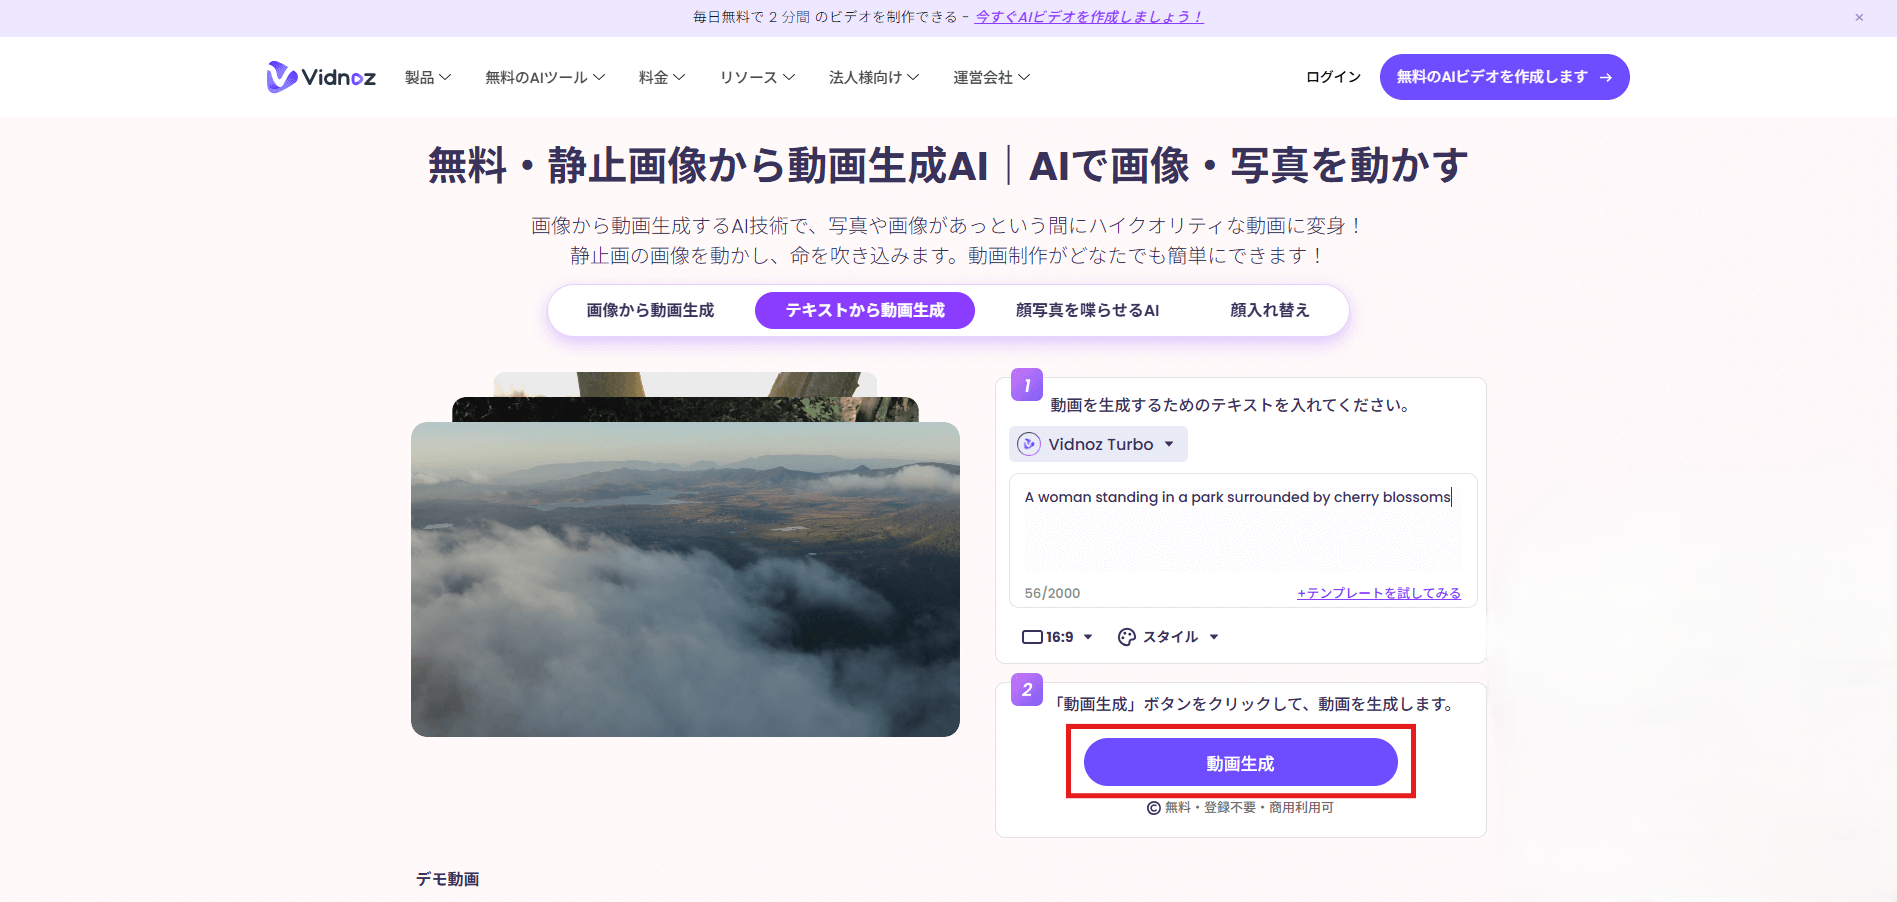Image resolution: width=1897 pixels, height=902 pixels.
Task: Click the step 2 numbered badge
Action: pyautogui.click(x=1026, y=690)
